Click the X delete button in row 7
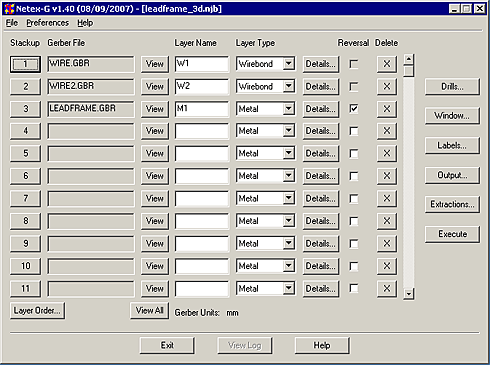Viewport: 490px width, 365px height. 387,199
